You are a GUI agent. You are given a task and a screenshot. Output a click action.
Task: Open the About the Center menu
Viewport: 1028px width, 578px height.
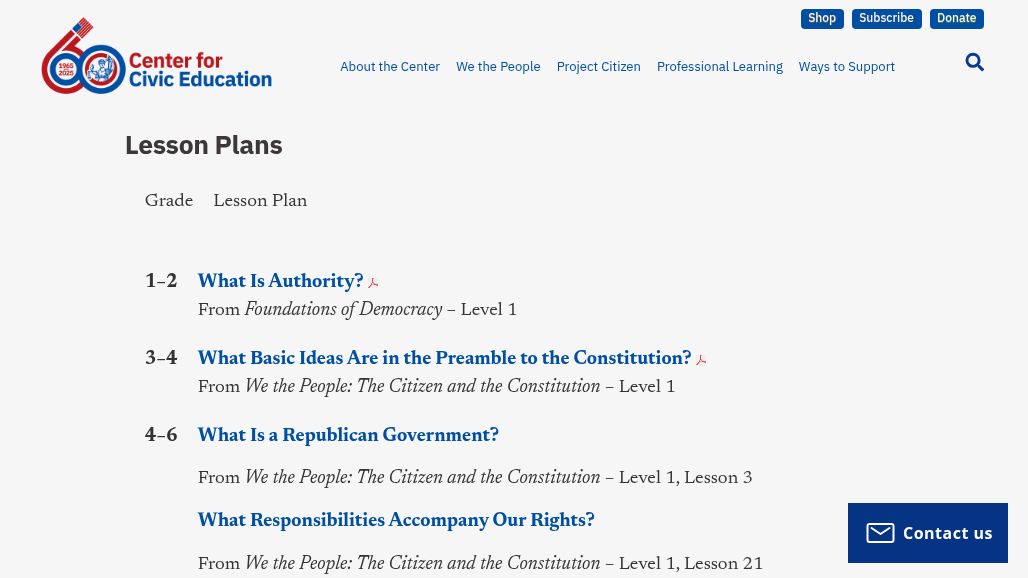[x=390, y=67]
